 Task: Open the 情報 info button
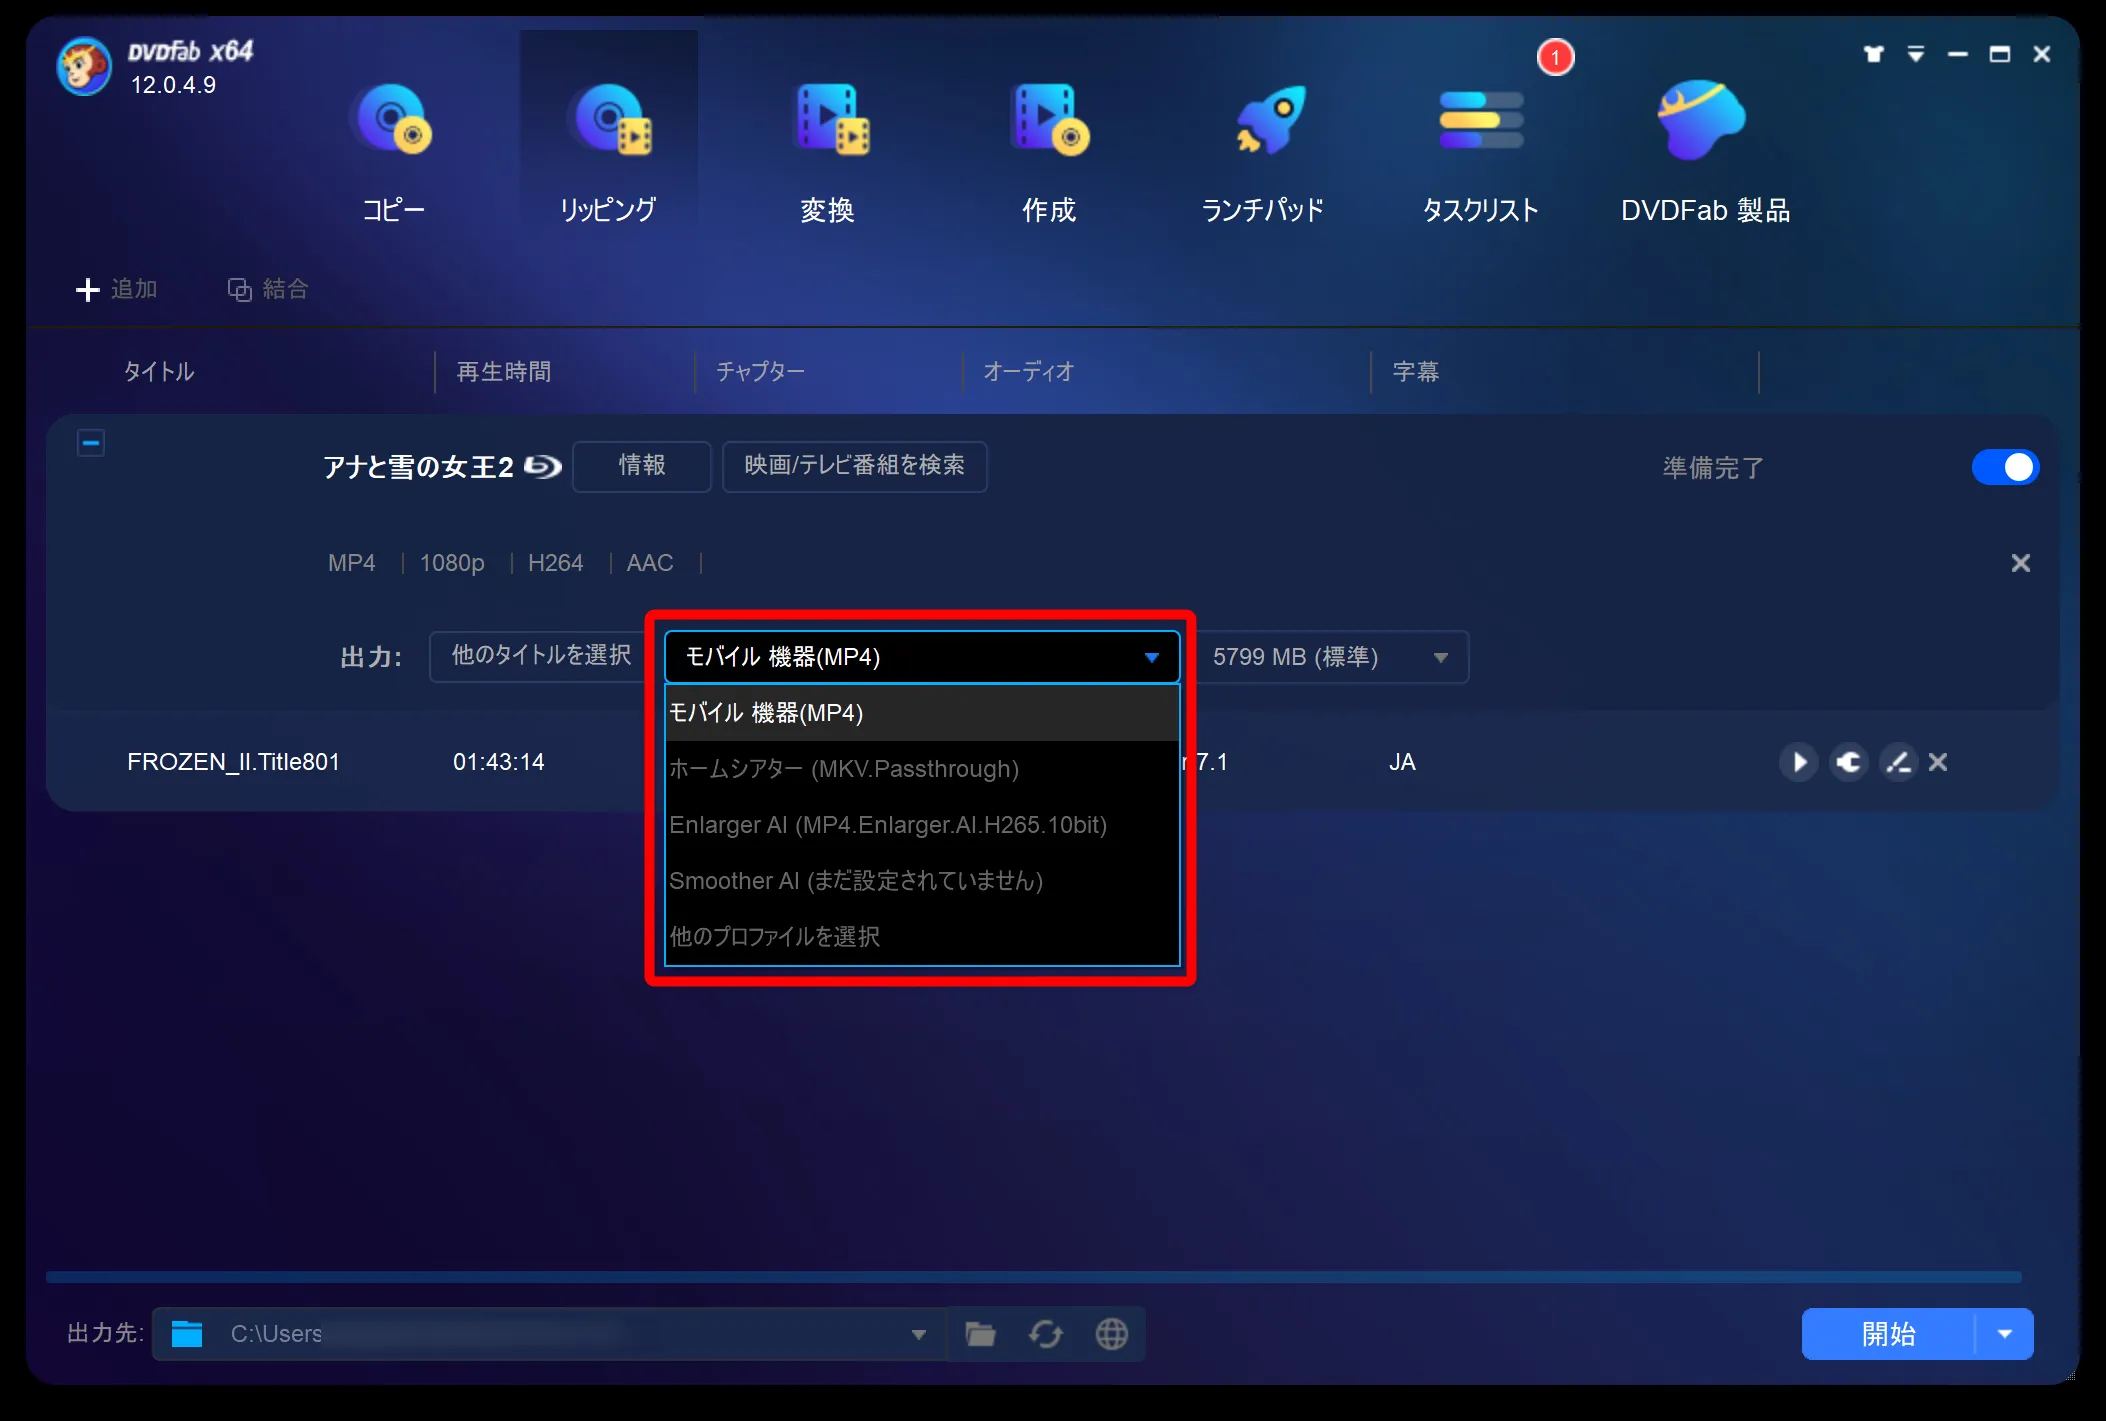641,466
